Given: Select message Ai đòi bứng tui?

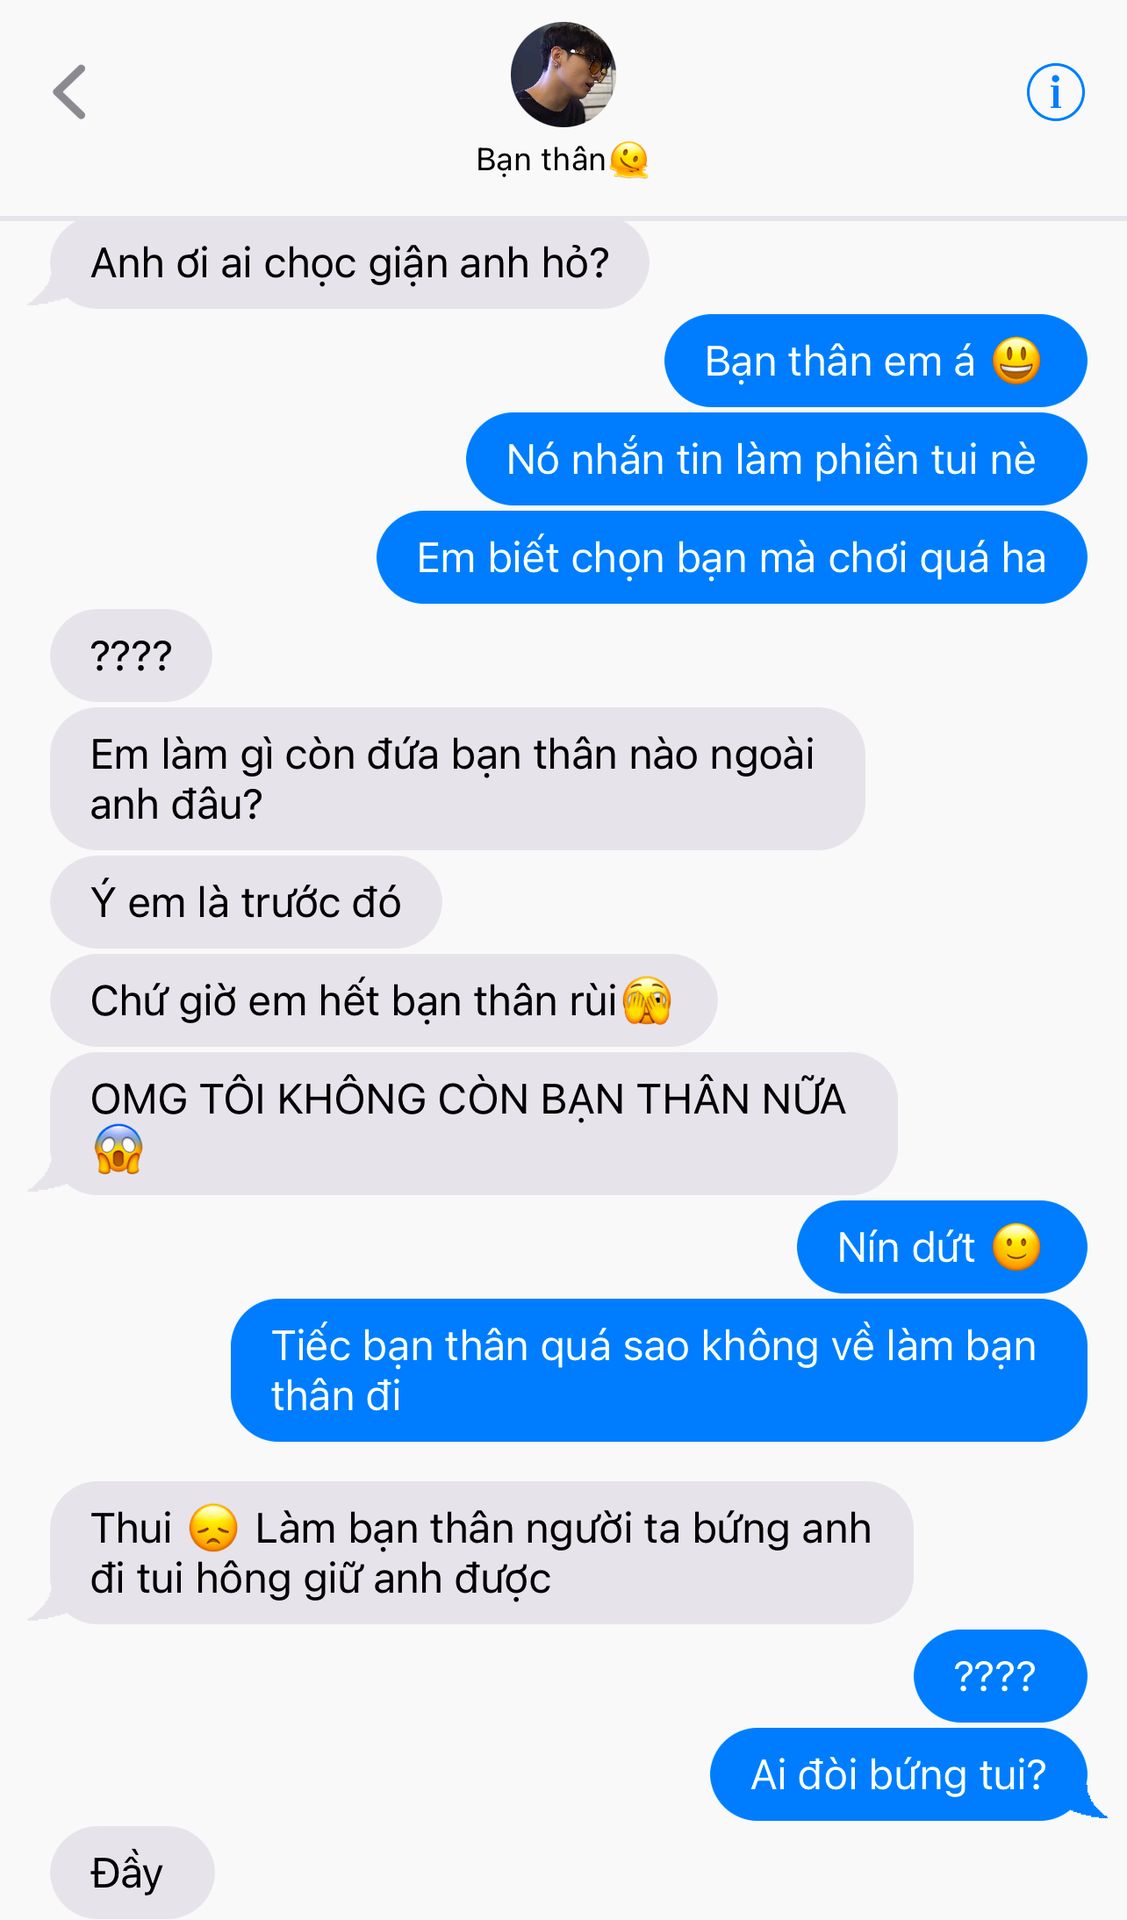Looking at the screenshot, I should 898,1774.
